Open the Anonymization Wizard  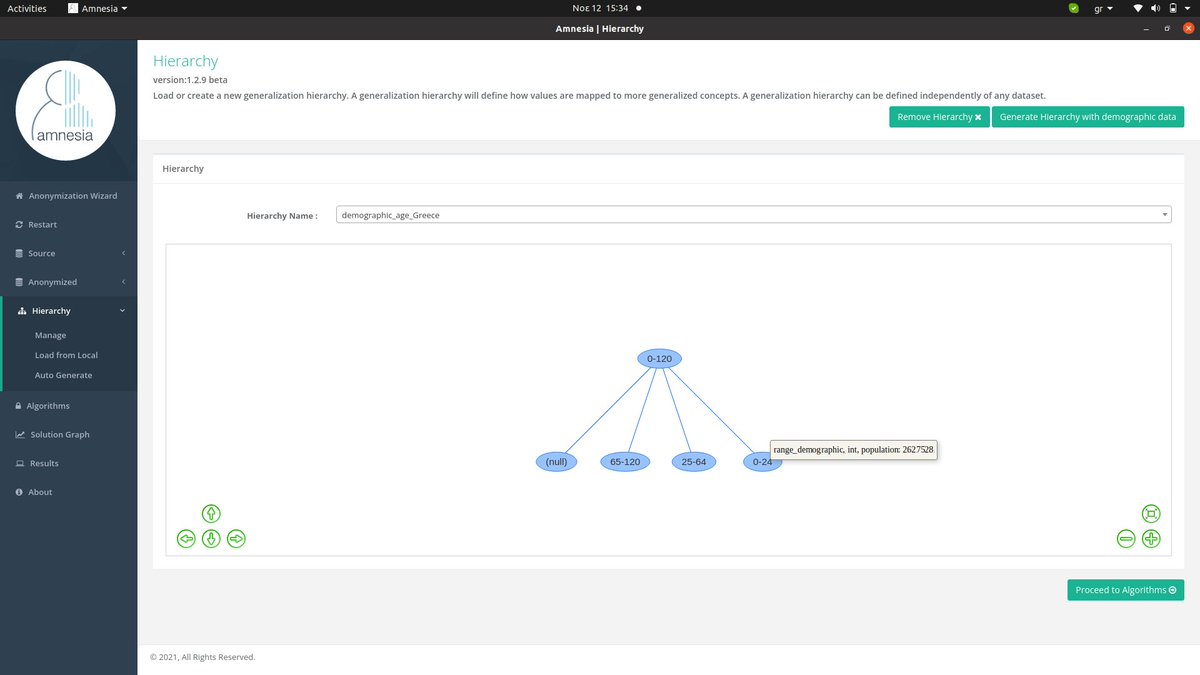point(68,196)
